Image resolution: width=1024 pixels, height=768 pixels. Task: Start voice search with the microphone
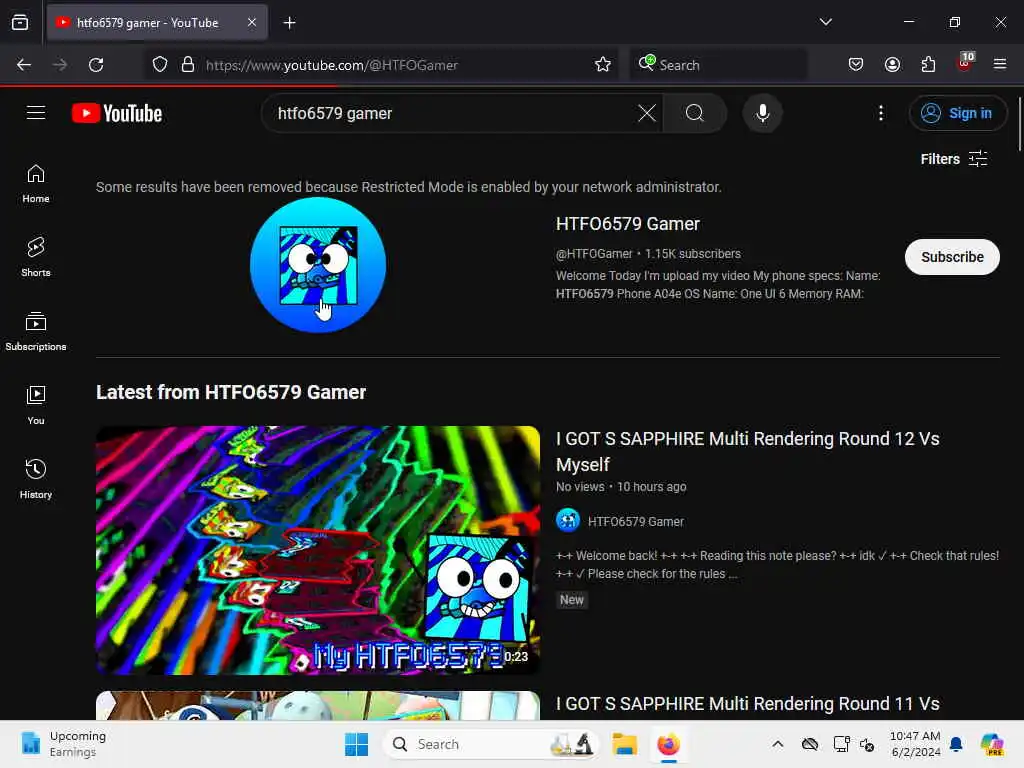pyautogui.click(x=762, y=113)
